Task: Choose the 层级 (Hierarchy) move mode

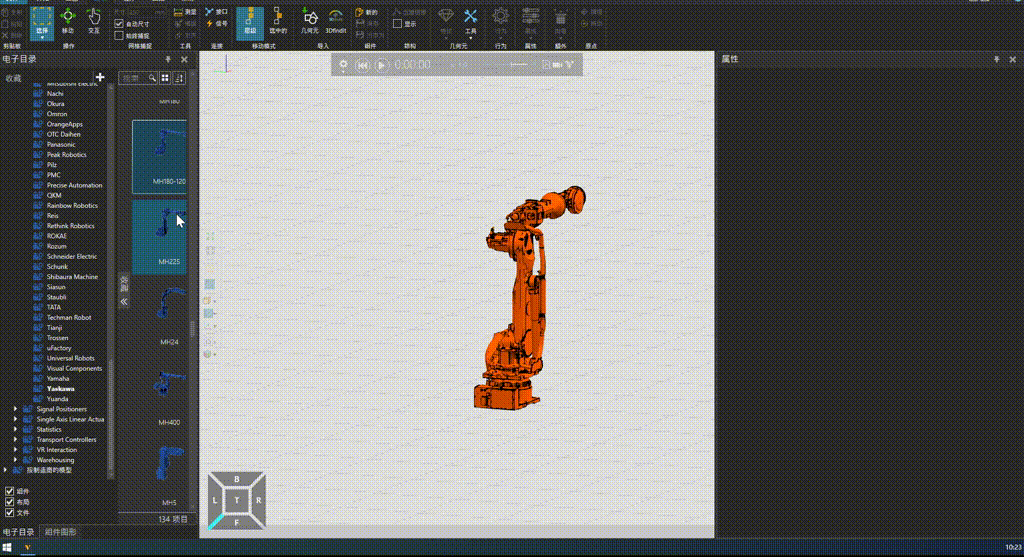Action: (249, 22)
